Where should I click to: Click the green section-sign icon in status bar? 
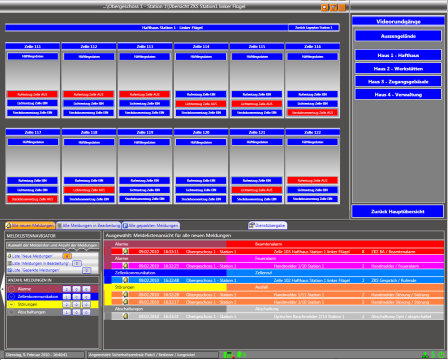click(433, 355)
